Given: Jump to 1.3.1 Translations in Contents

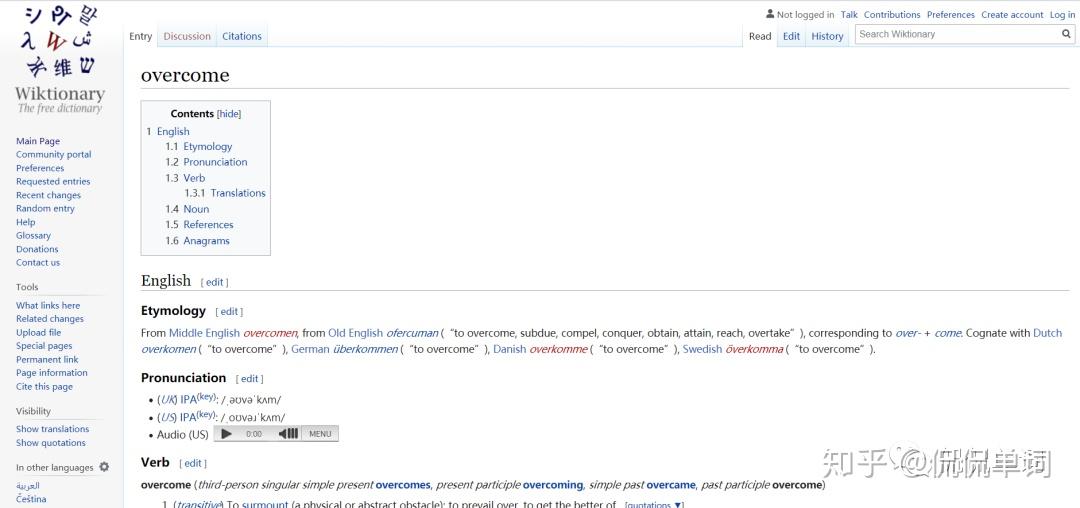Looking at the screenshot, I should (x=225, y=193).
